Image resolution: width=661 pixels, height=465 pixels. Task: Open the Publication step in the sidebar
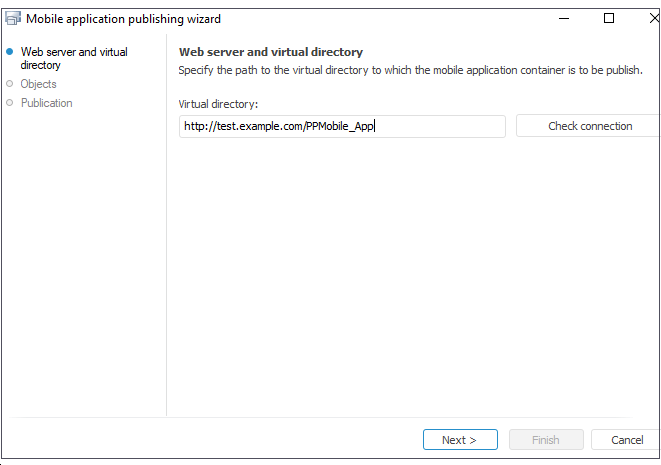tap(47, 103)
